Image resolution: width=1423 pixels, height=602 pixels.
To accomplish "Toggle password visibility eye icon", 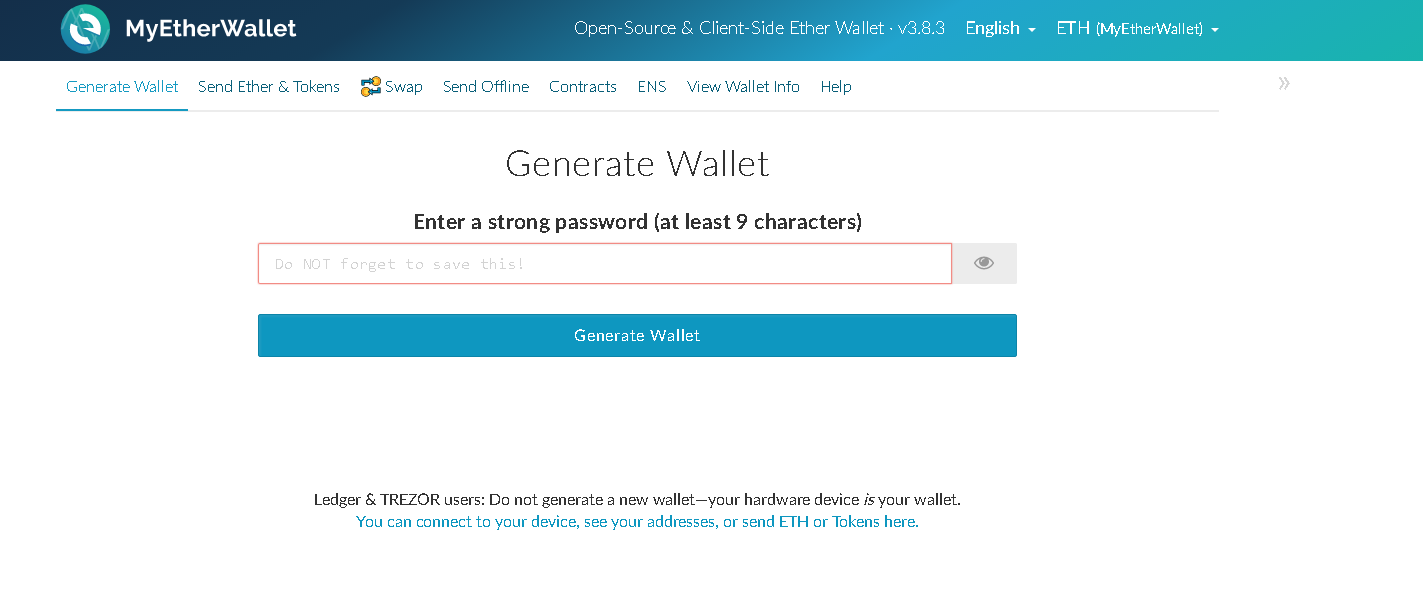I will click(x=984, y=263).
